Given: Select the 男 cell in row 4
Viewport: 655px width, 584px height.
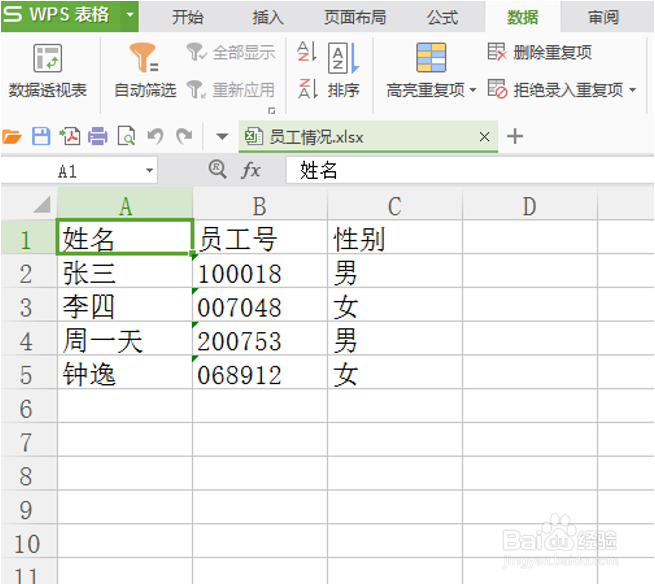Looking at the screenshot, I should pyautogui.click(x=395, y=339).
